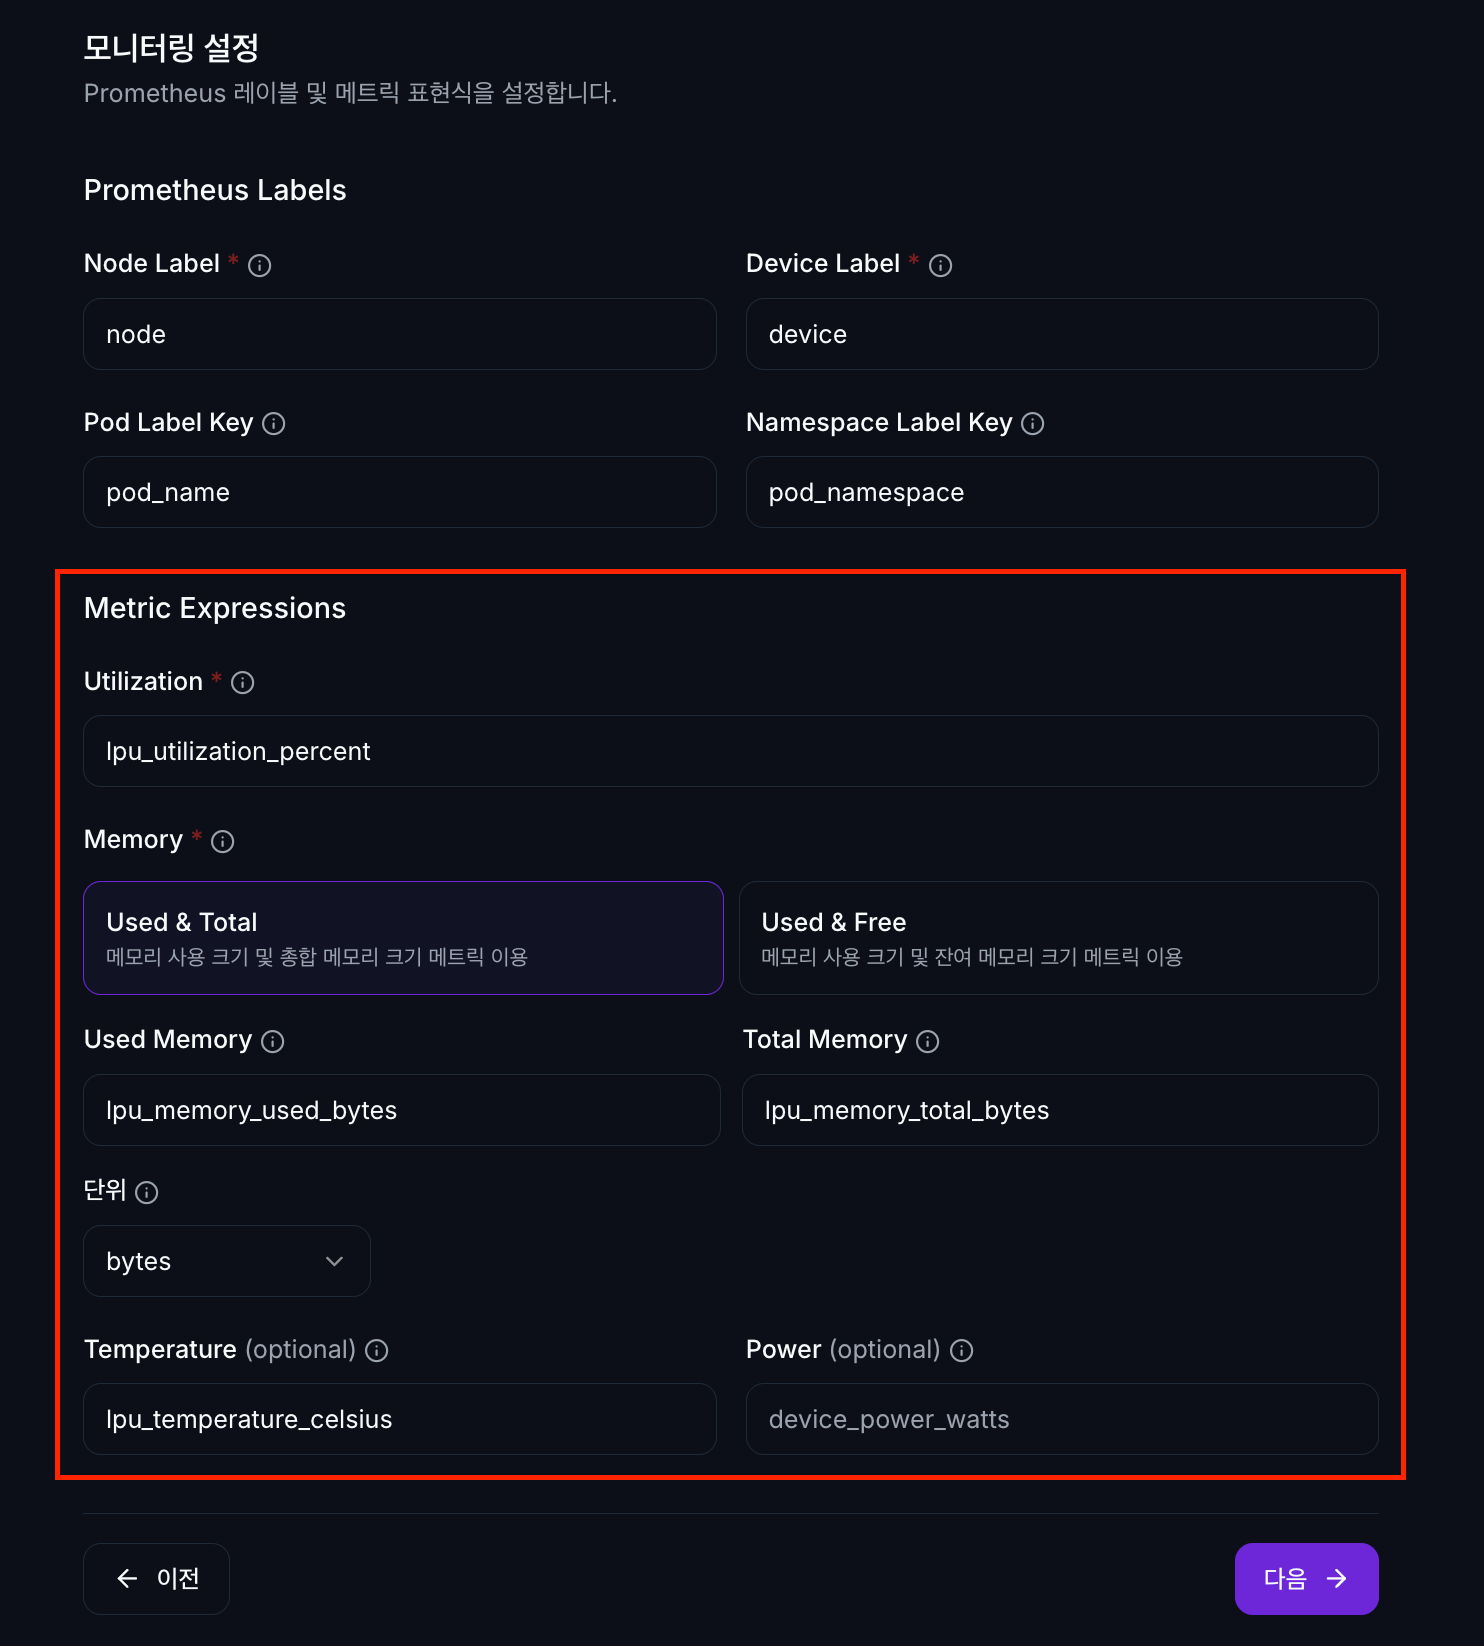1484x1646 pixels.
Task: Click the Namespace Label Key info icon
Action: (1032, 424)
